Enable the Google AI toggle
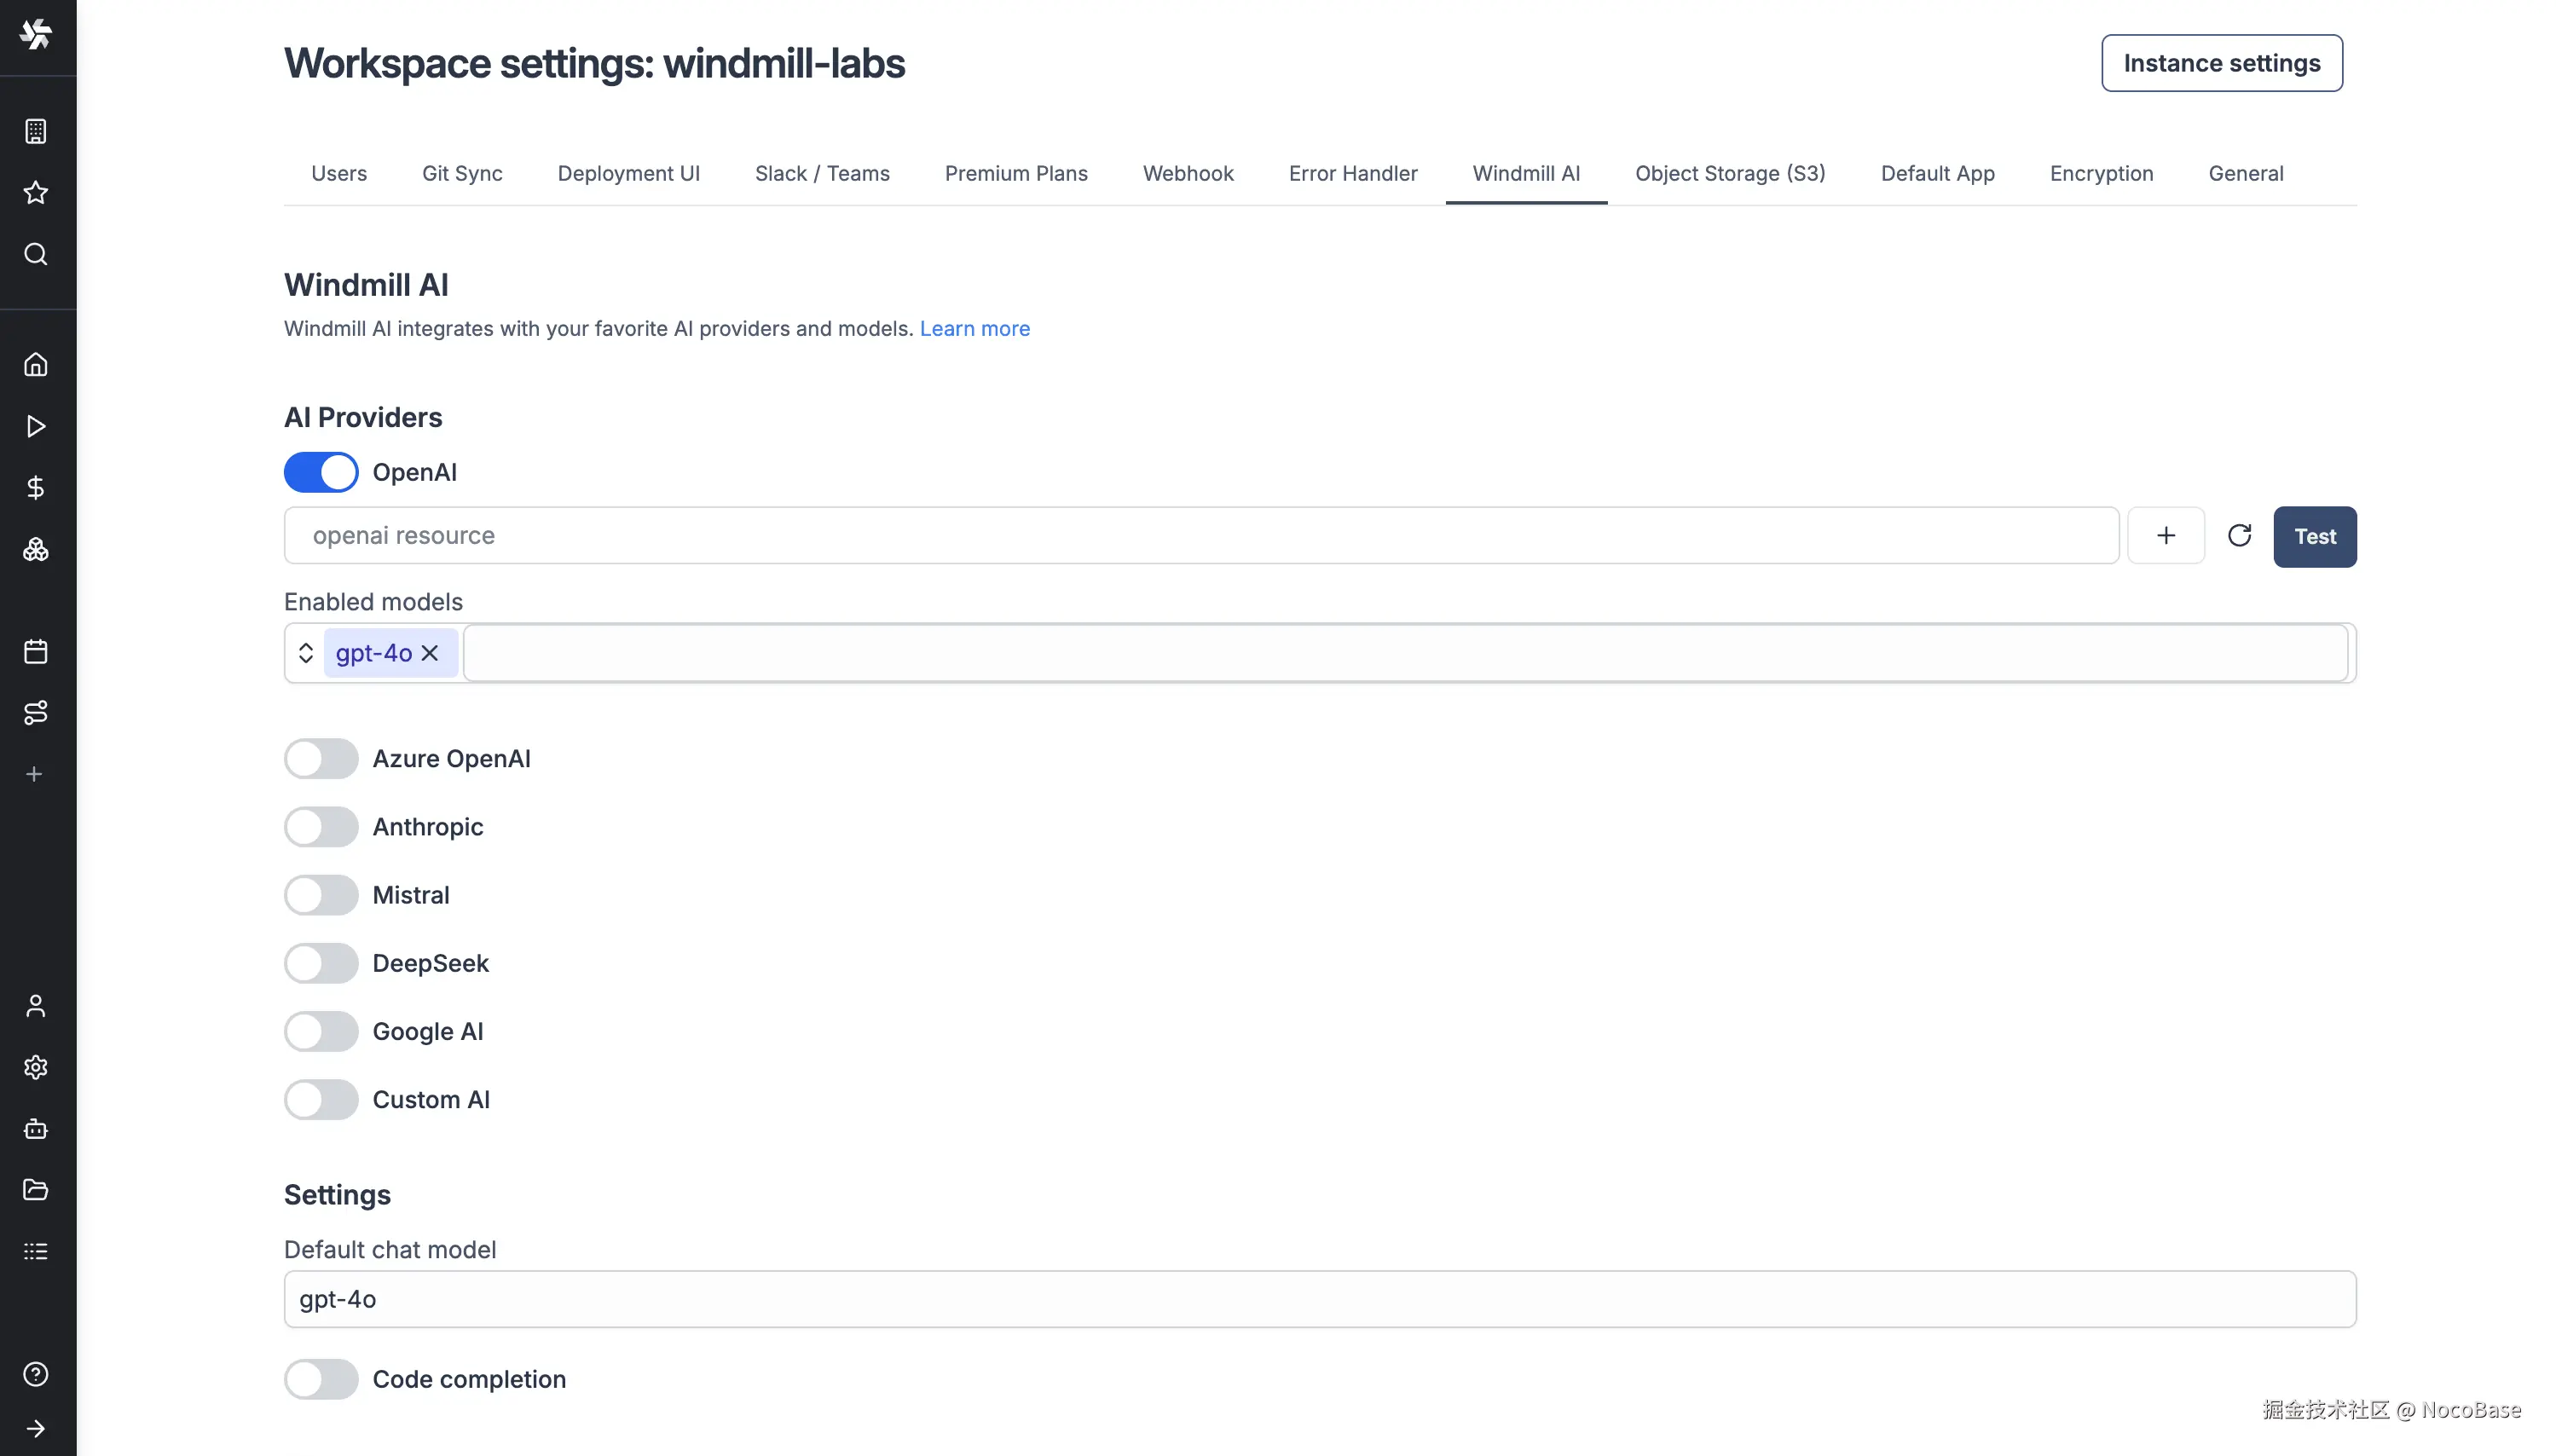 [321, 1031]
